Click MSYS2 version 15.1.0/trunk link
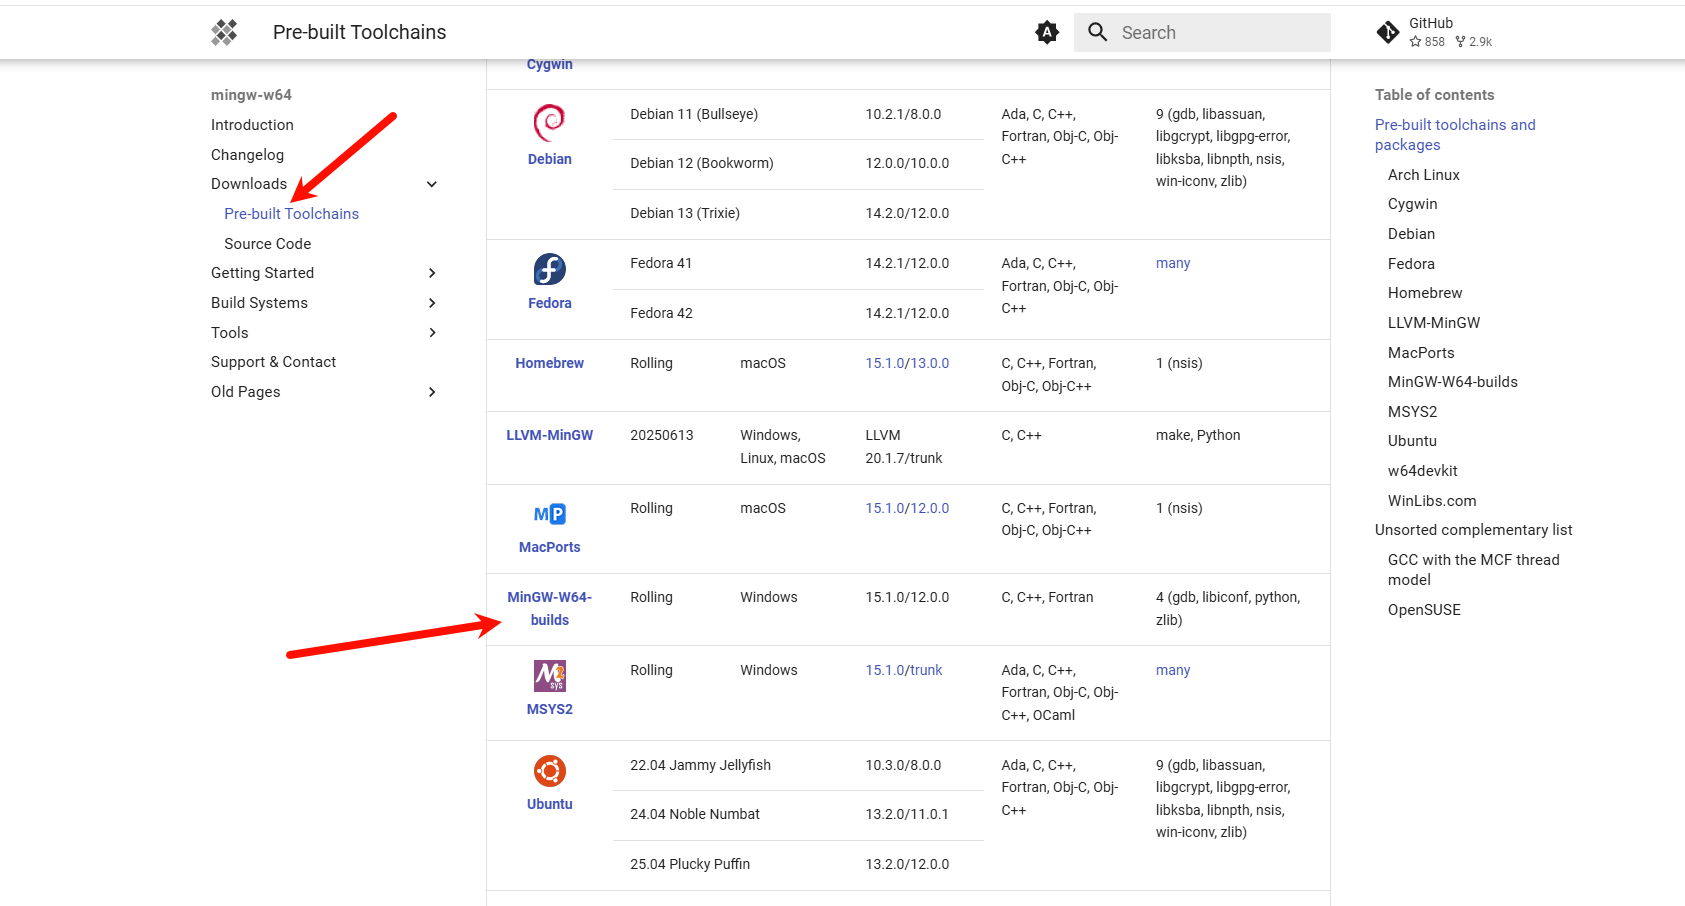 [x=904, y=670]
